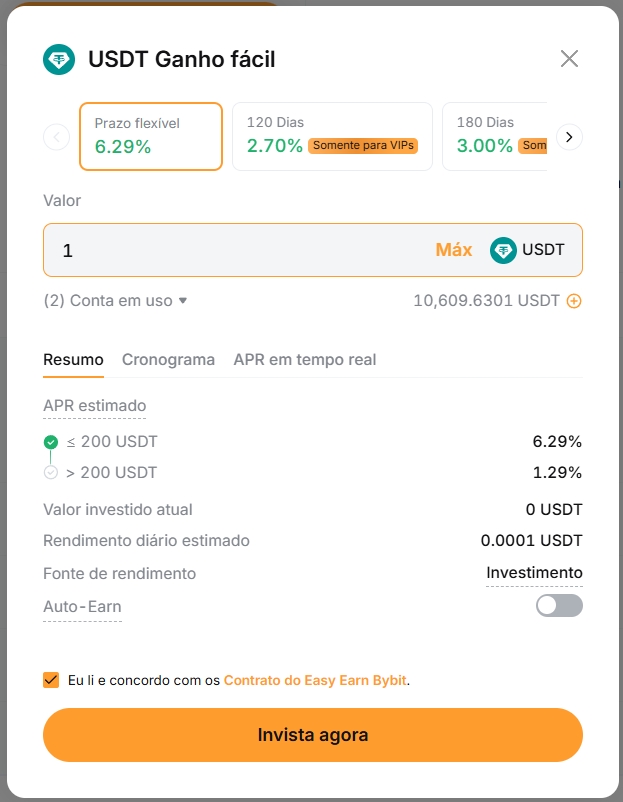Select the Prazo flexível 6.29% option

(150, 136)
